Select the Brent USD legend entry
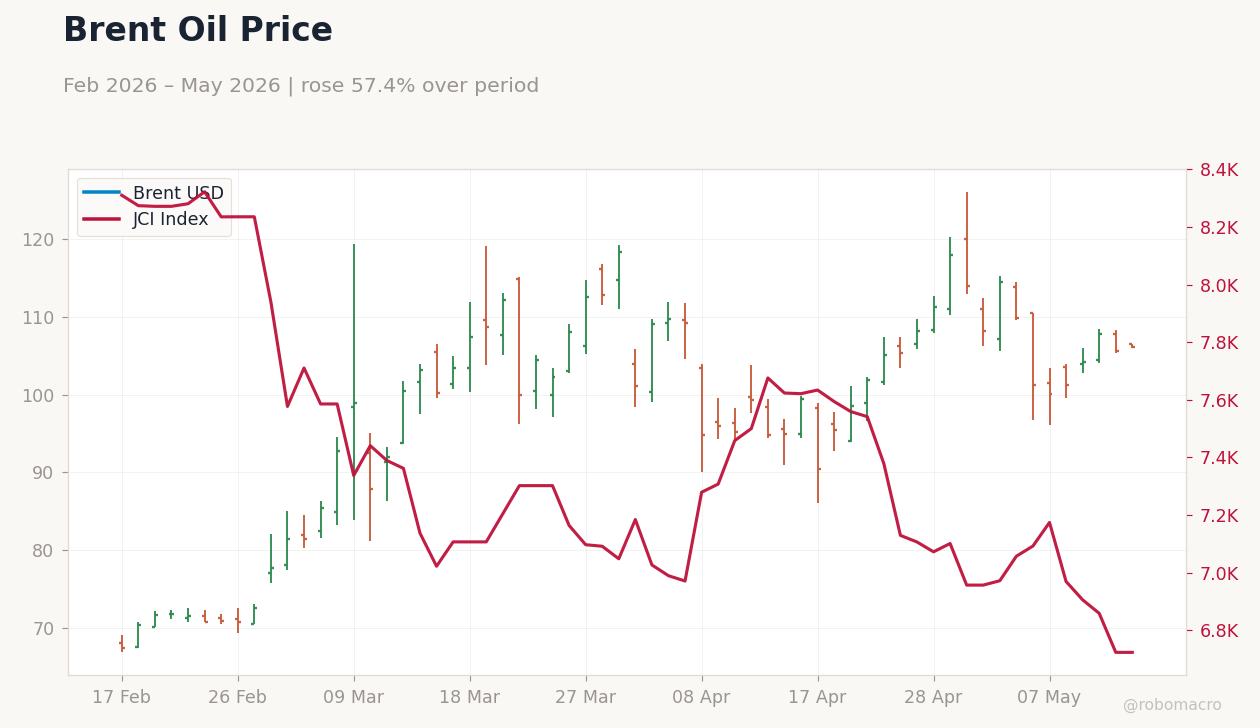Image resolution: width=1260 pixels, height=728 pixels. 153,193
